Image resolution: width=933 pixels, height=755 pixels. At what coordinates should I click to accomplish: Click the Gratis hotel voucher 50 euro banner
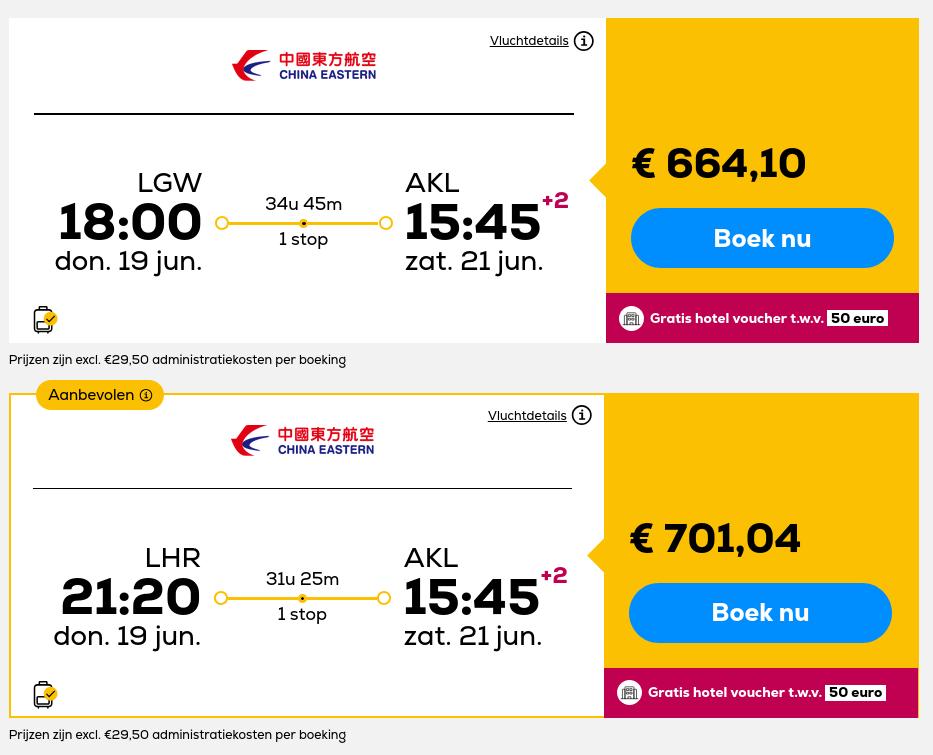tap(762, 318)
